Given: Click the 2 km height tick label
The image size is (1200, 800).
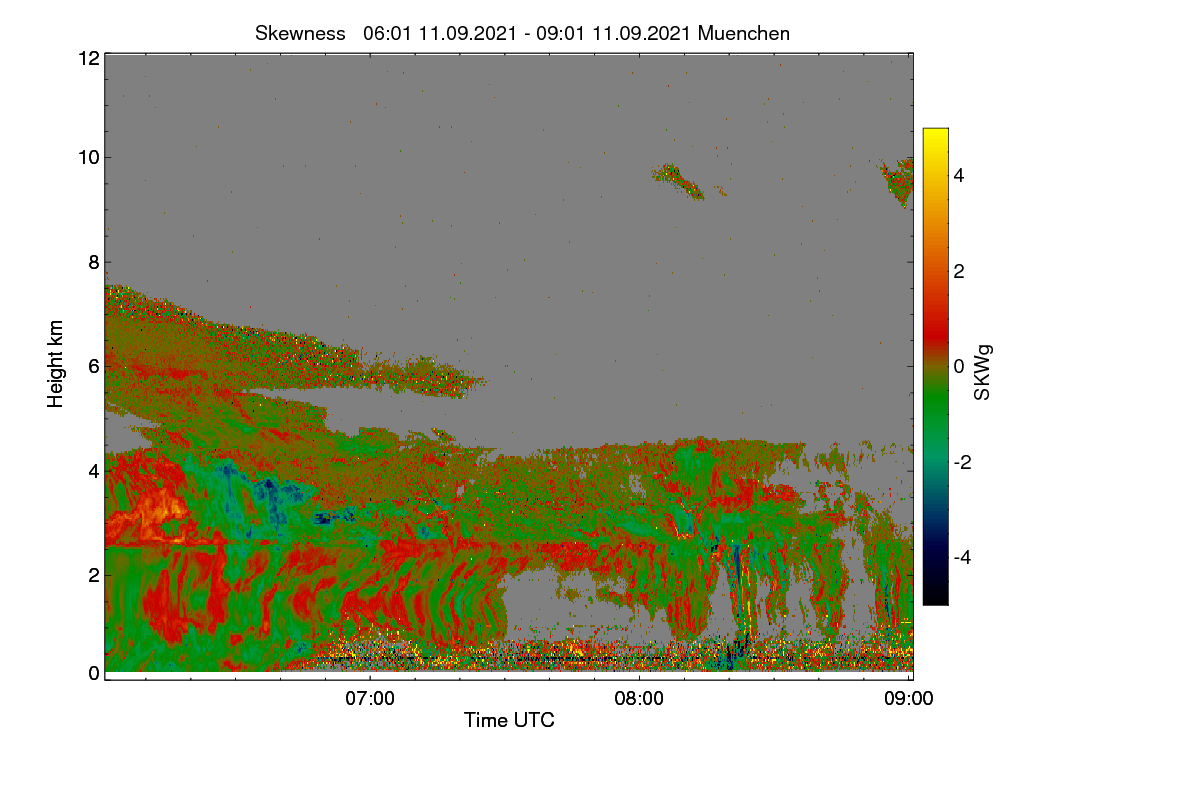Looking at the screenshot, I should (x=93, y=574).
